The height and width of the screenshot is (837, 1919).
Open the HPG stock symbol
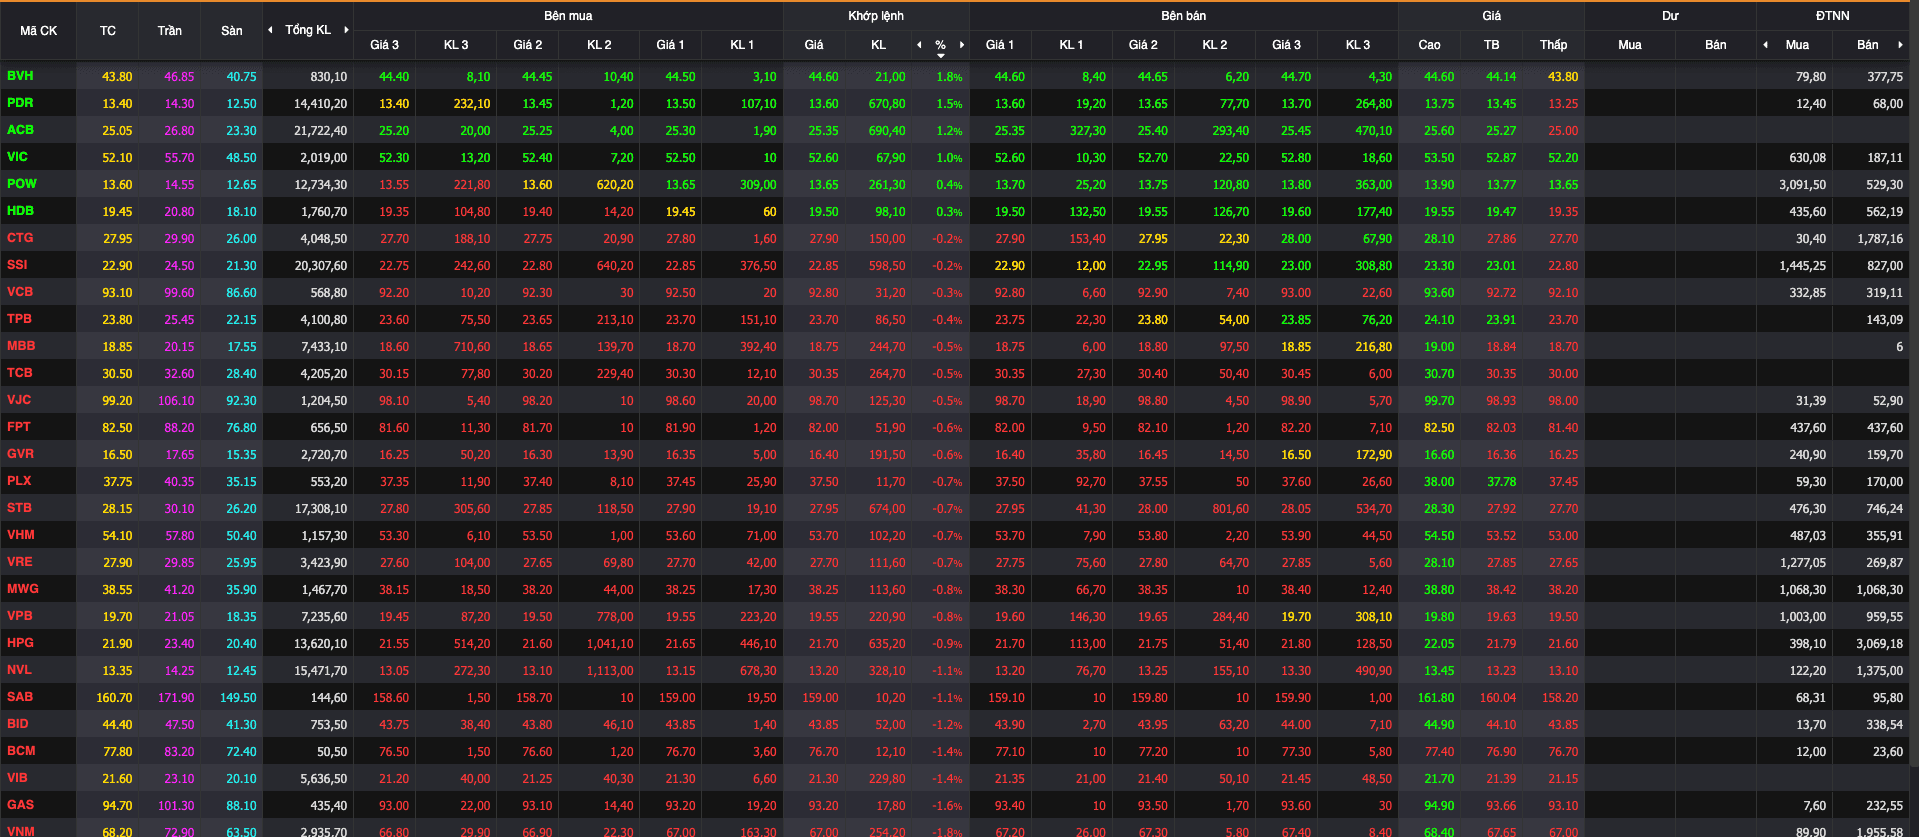(20, 643)
